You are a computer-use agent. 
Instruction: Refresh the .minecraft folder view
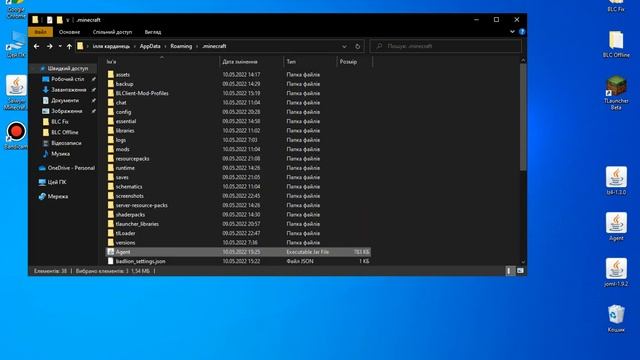358,47
